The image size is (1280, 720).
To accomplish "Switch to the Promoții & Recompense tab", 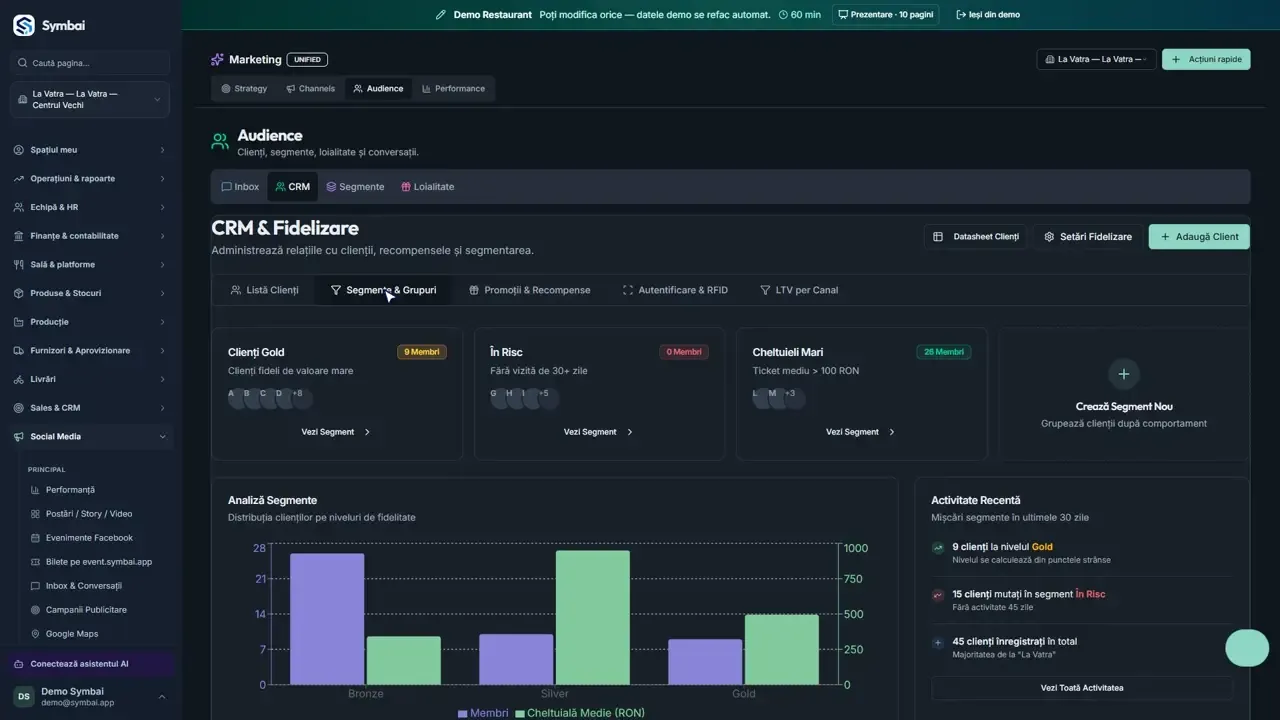I will tap(530, 290).
